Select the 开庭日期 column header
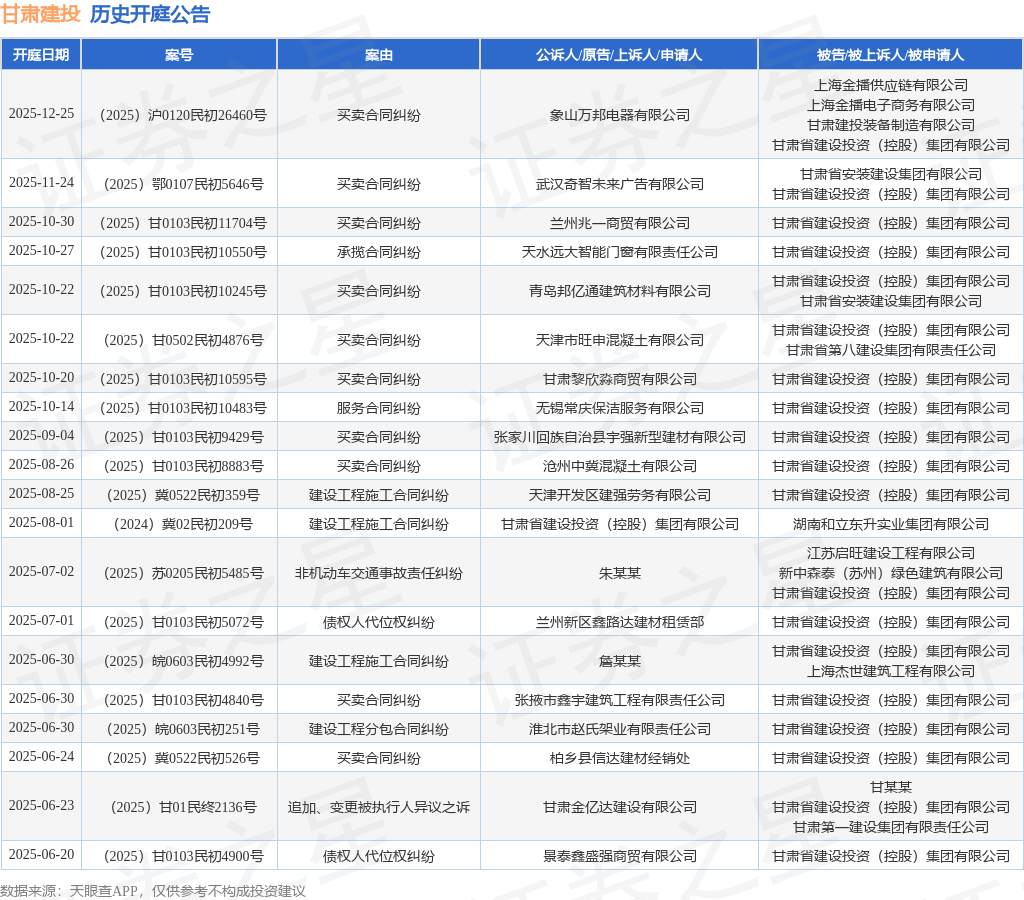This screenshot has height=900, width=1024. tap(41, 55)
